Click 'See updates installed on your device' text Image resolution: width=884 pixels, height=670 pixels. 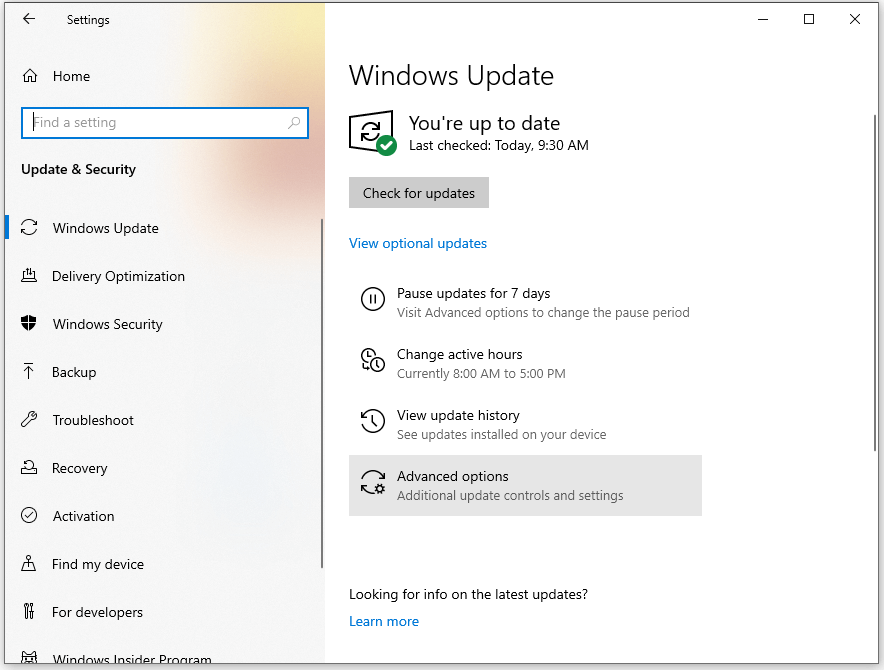501,434
